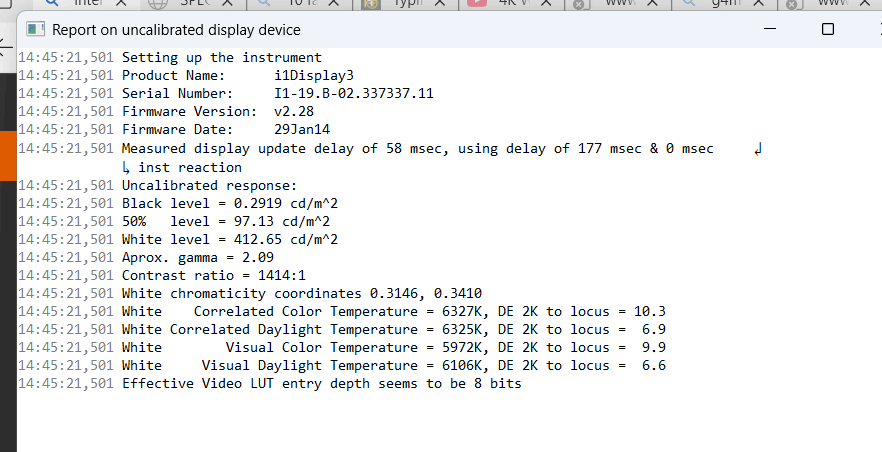
Task: Click the 'Contrast ratio = 1414:1' line
Action: 214,275
